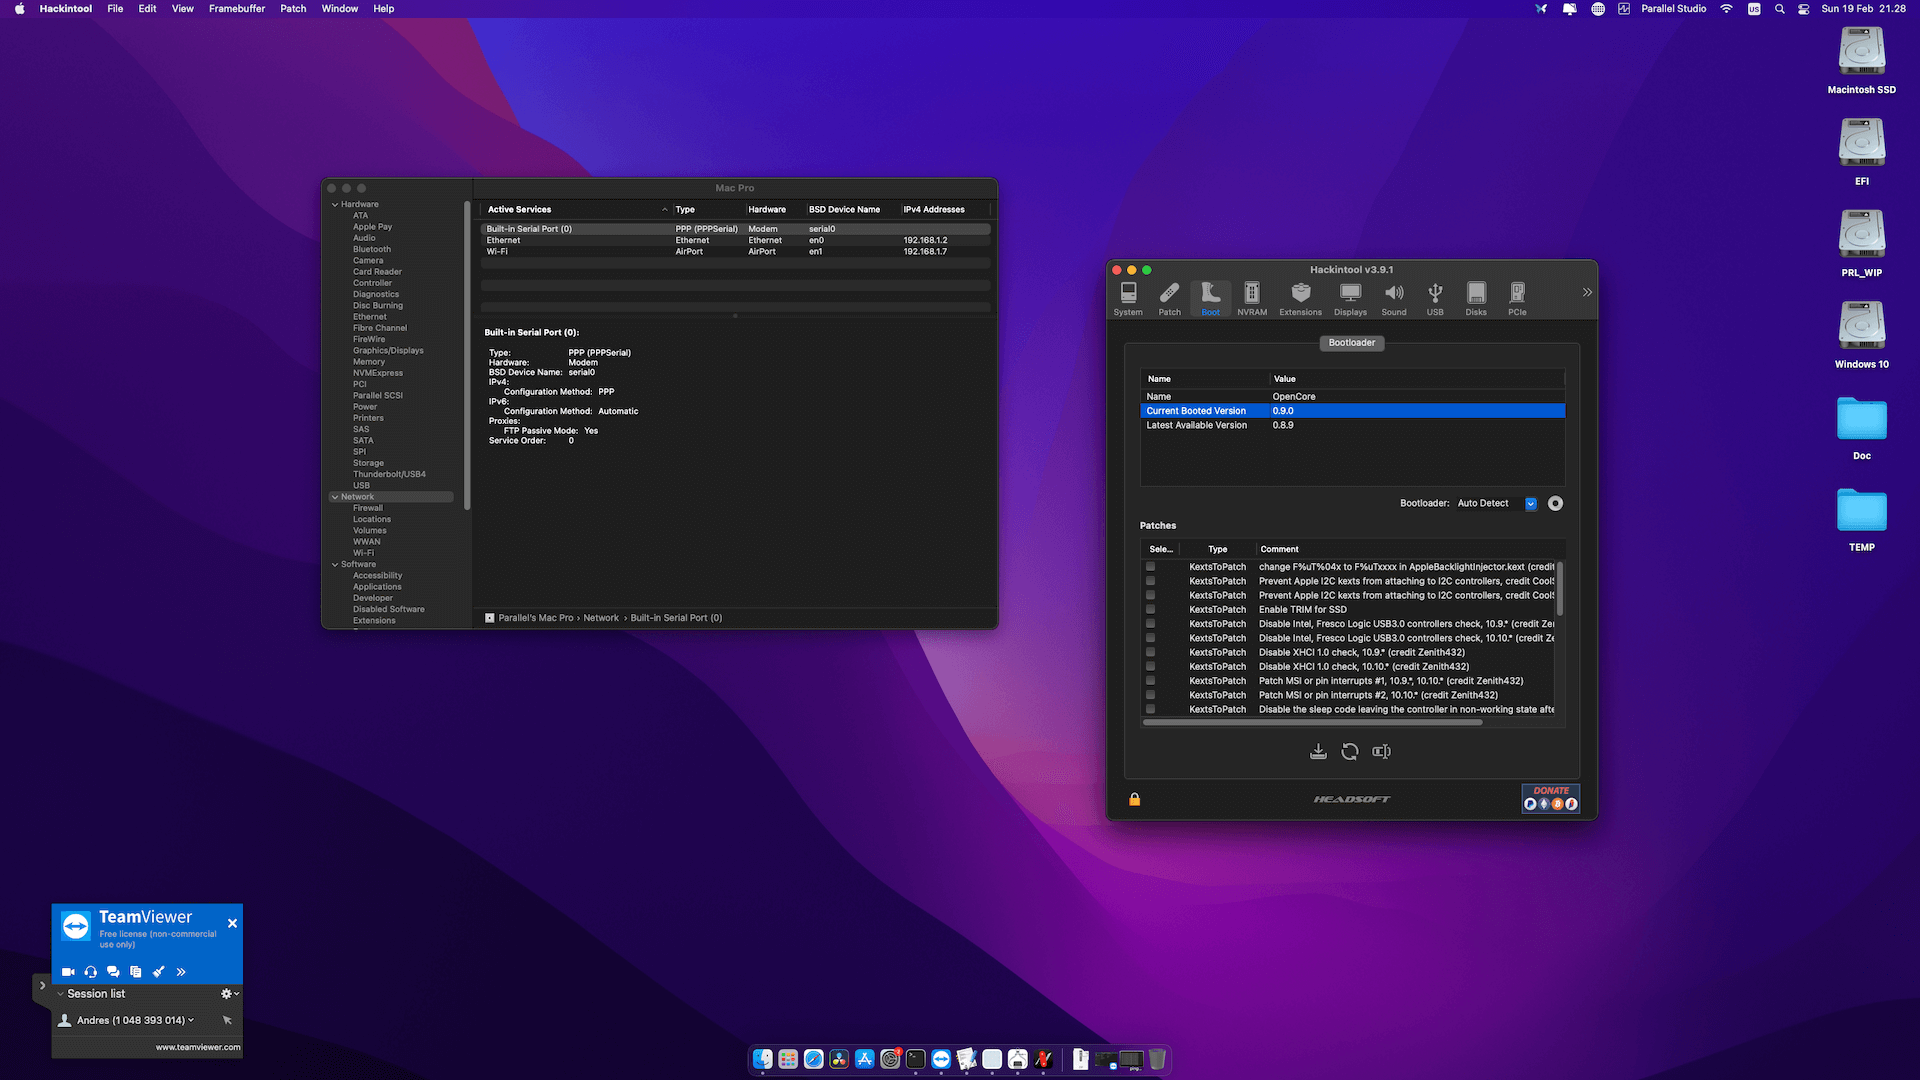
Task: Open chat in TeamViewer panel
Action: click(113, 972)
